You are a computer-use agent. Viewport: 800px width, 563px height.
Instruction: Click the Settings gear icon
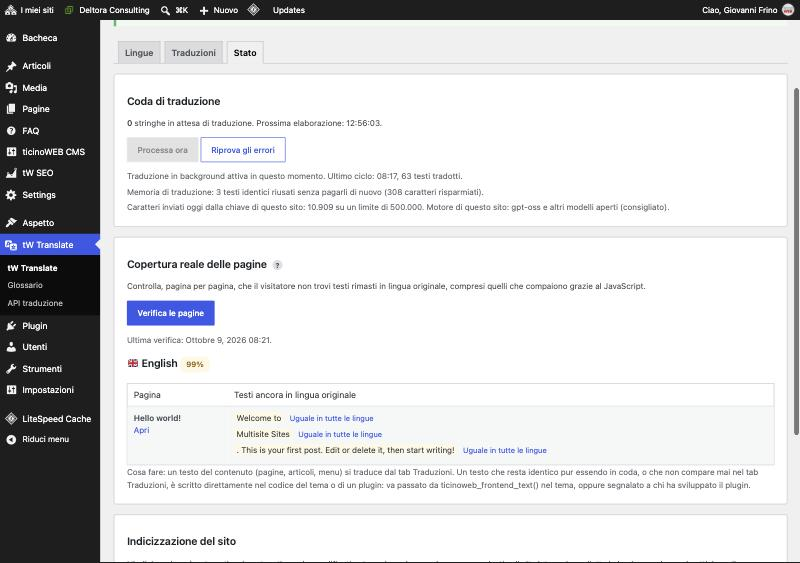point(11,195)
